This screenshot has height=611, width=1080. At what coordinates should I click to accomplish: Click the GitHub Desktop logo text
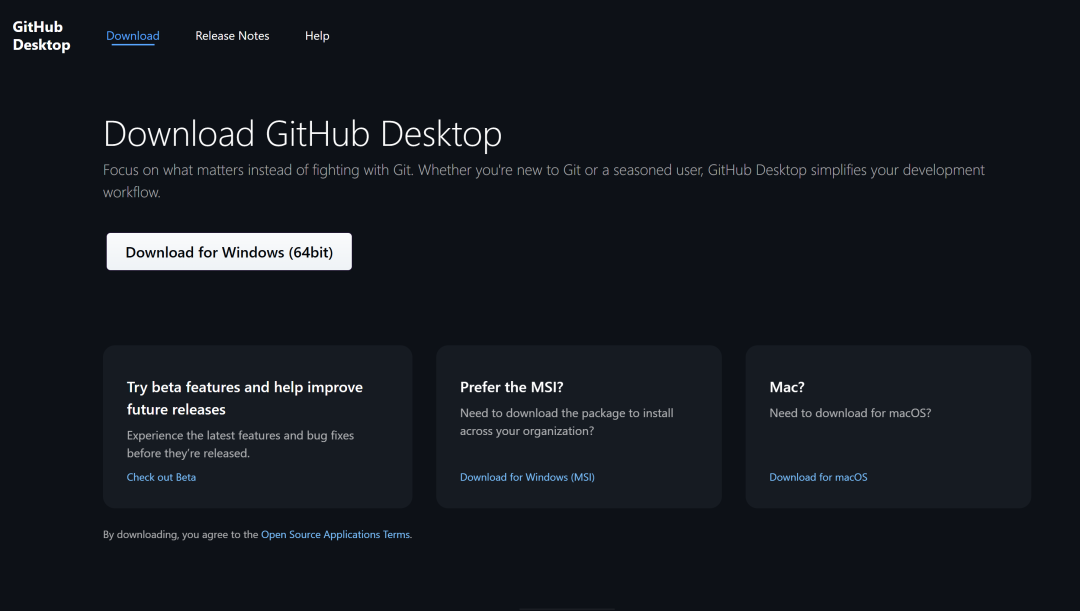coord(41,36)
